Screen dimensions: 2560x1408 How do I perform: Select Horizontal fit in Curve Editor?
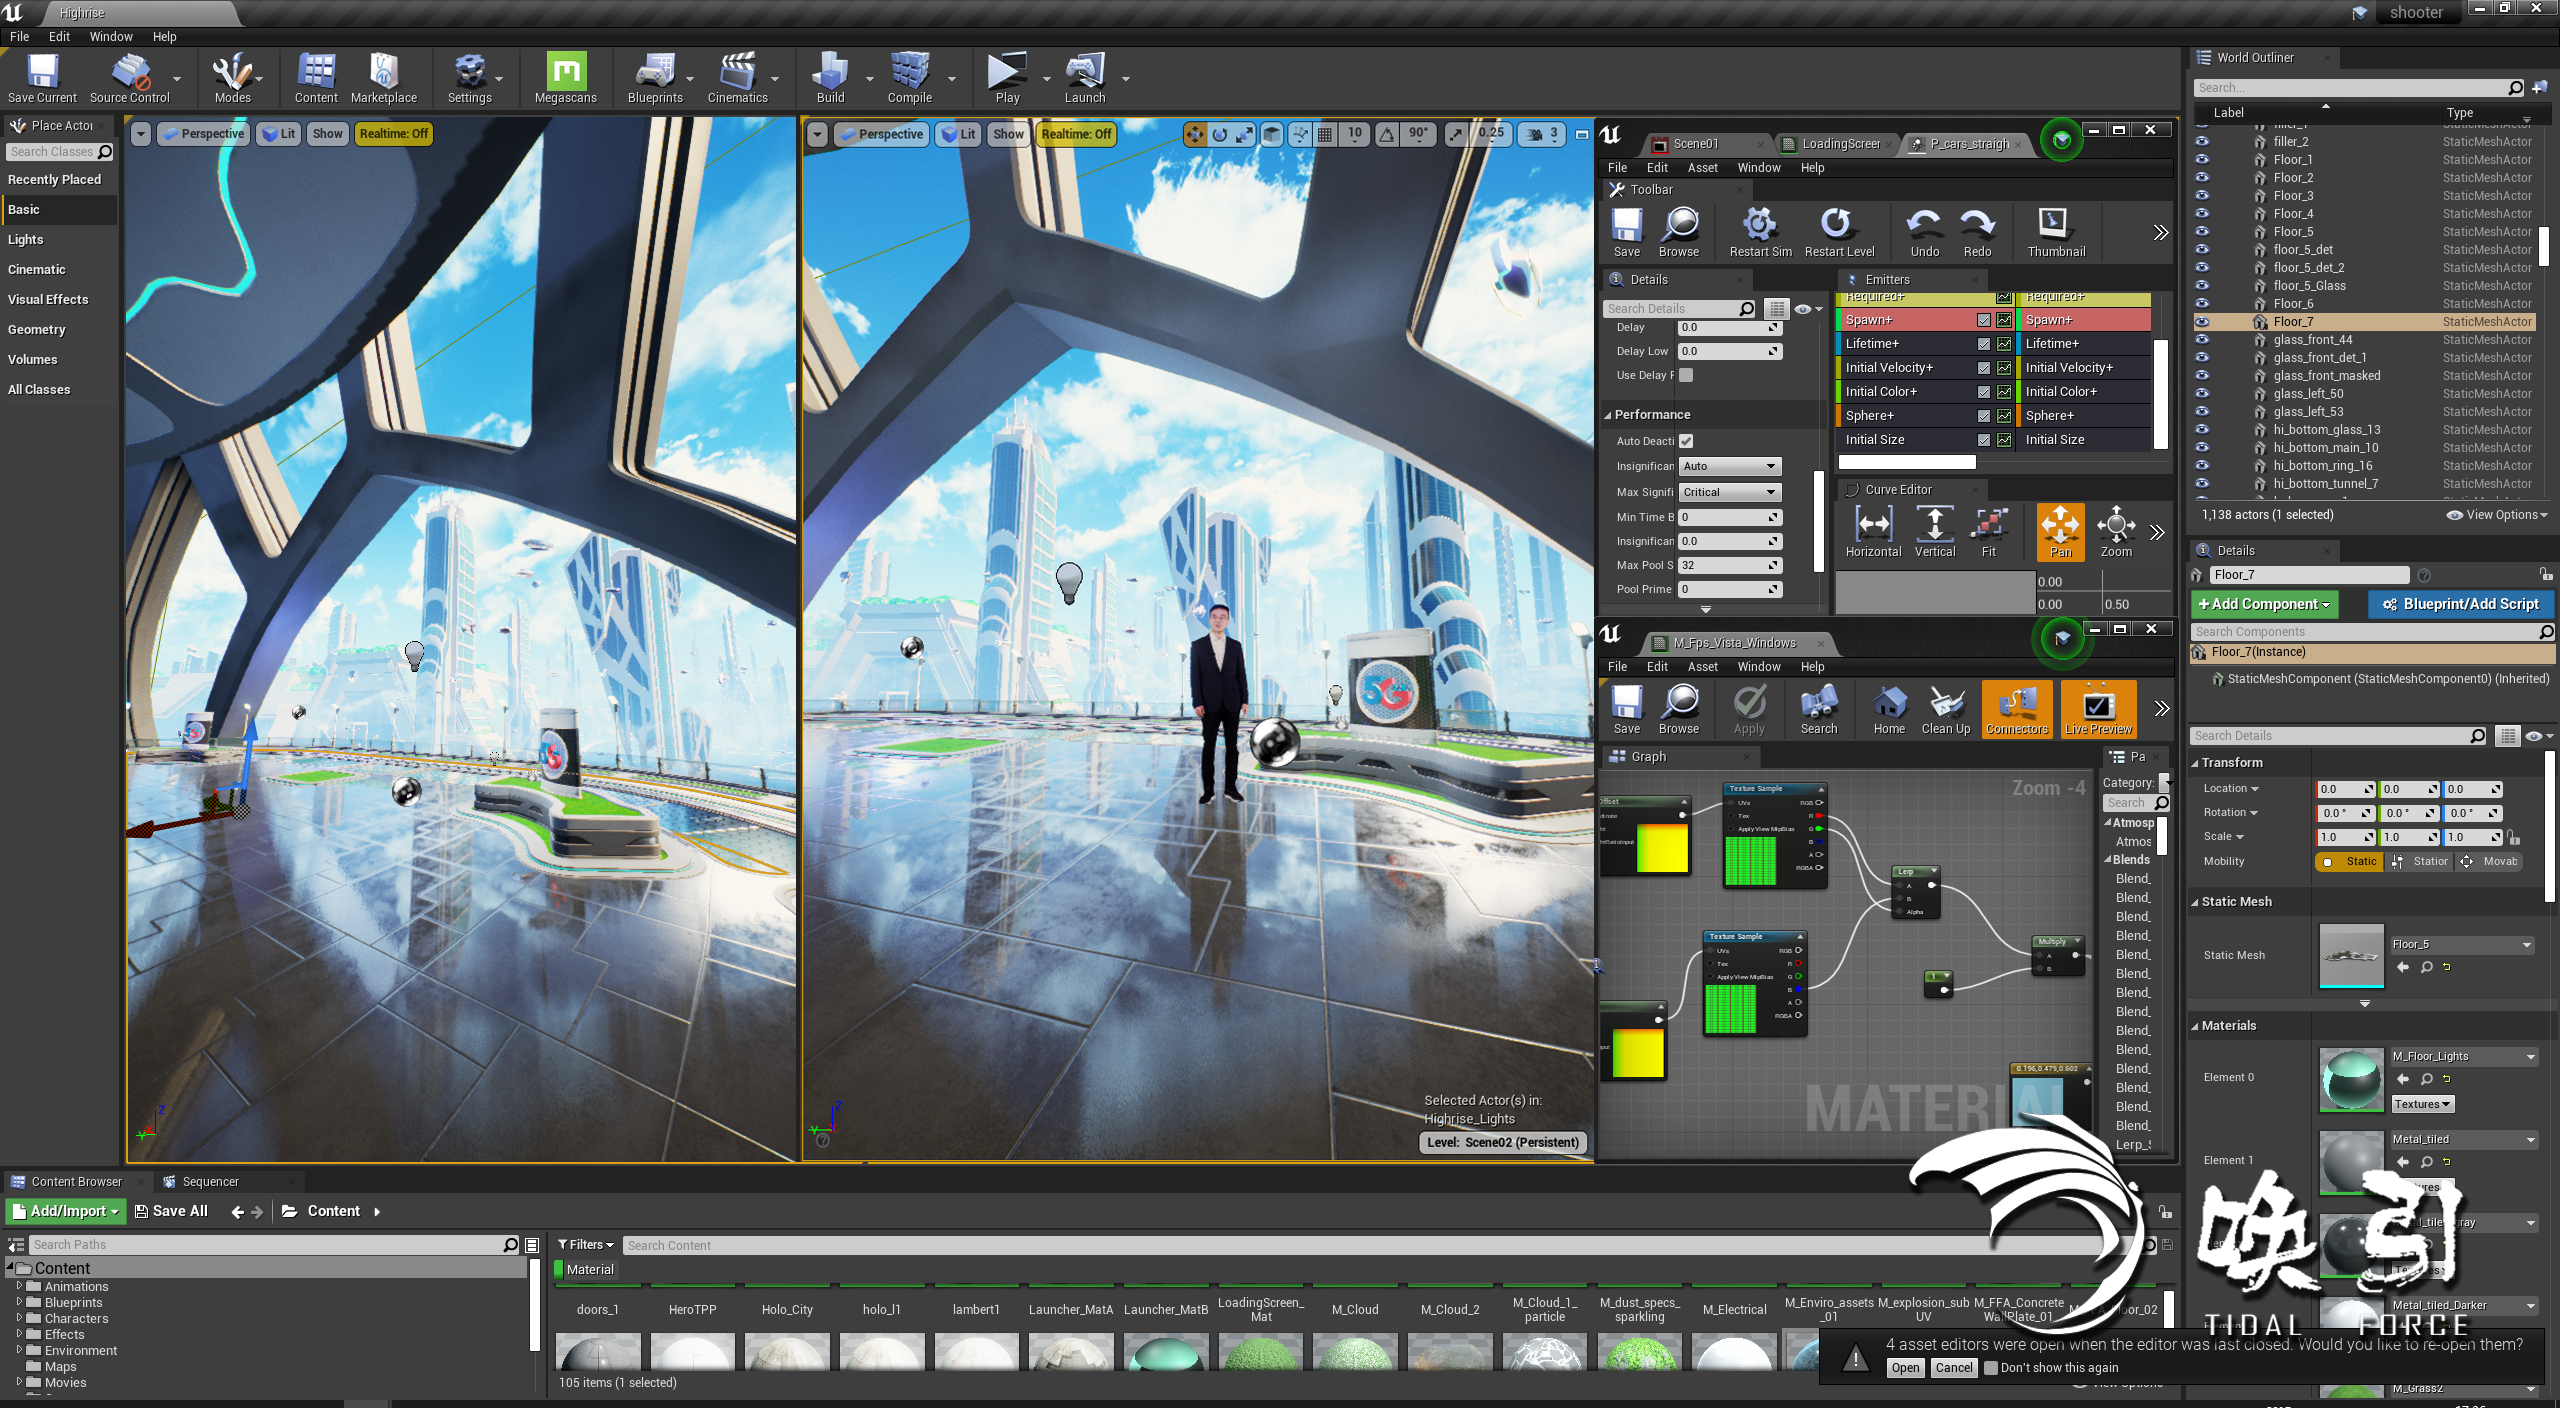point(1873,532)
